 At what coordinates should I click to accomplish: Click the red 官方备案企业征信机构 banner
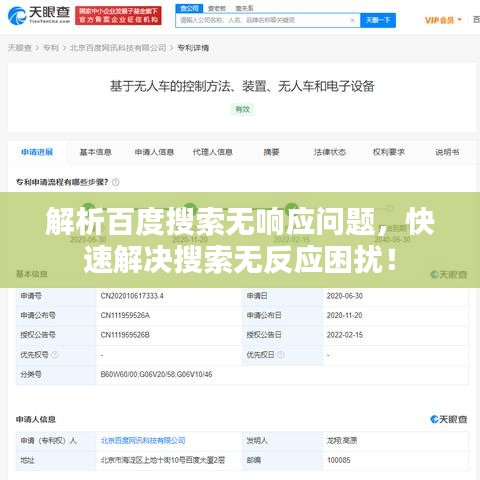pos(118,15)
